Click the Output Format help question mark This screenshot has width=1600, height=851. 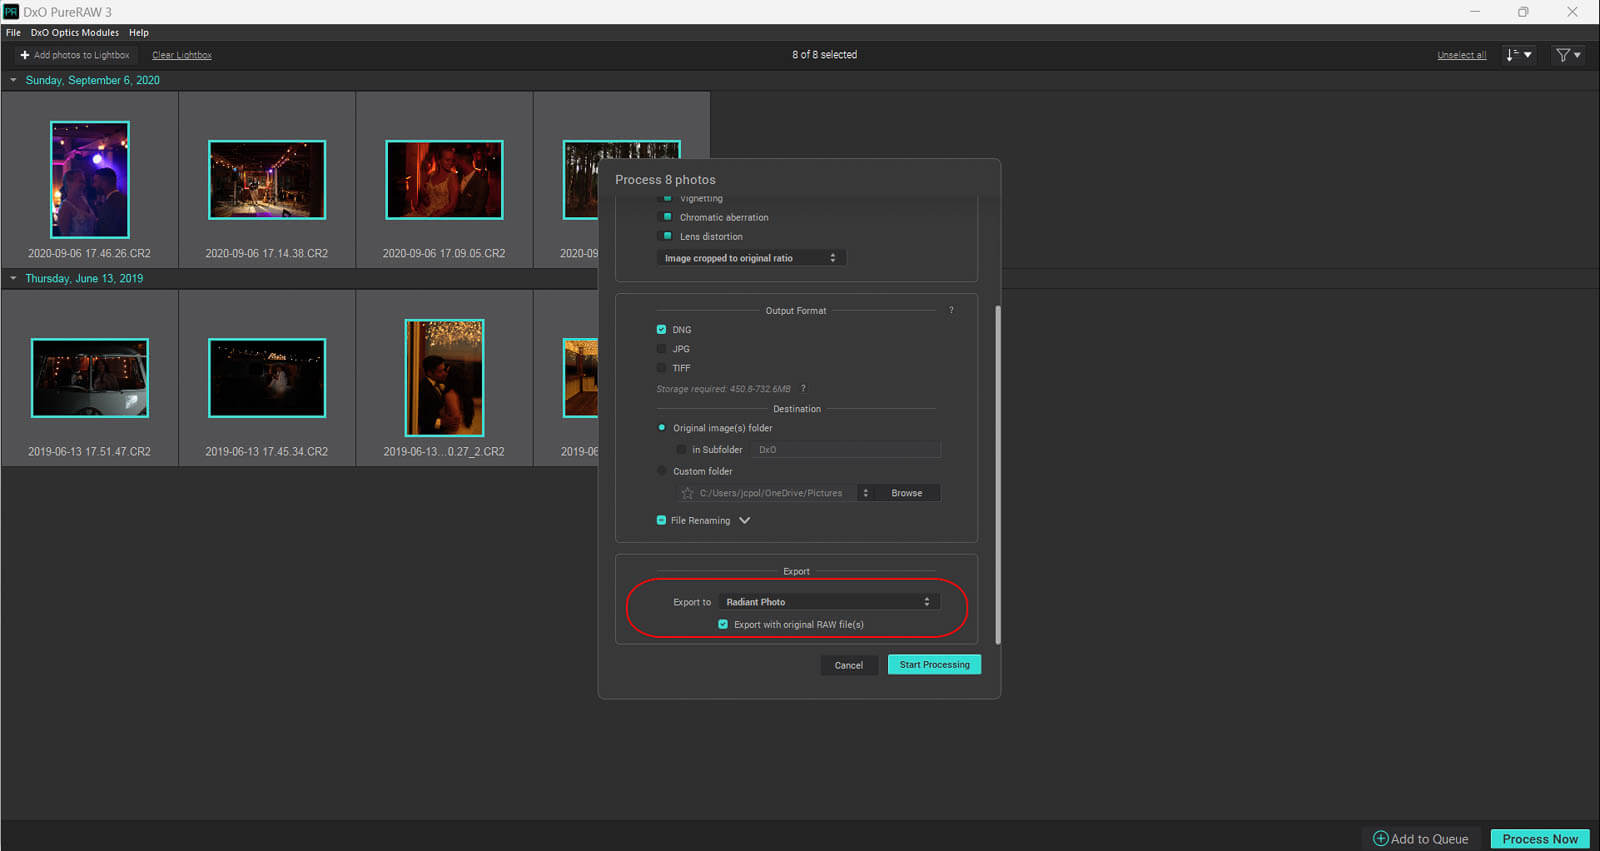click(951, 311)
